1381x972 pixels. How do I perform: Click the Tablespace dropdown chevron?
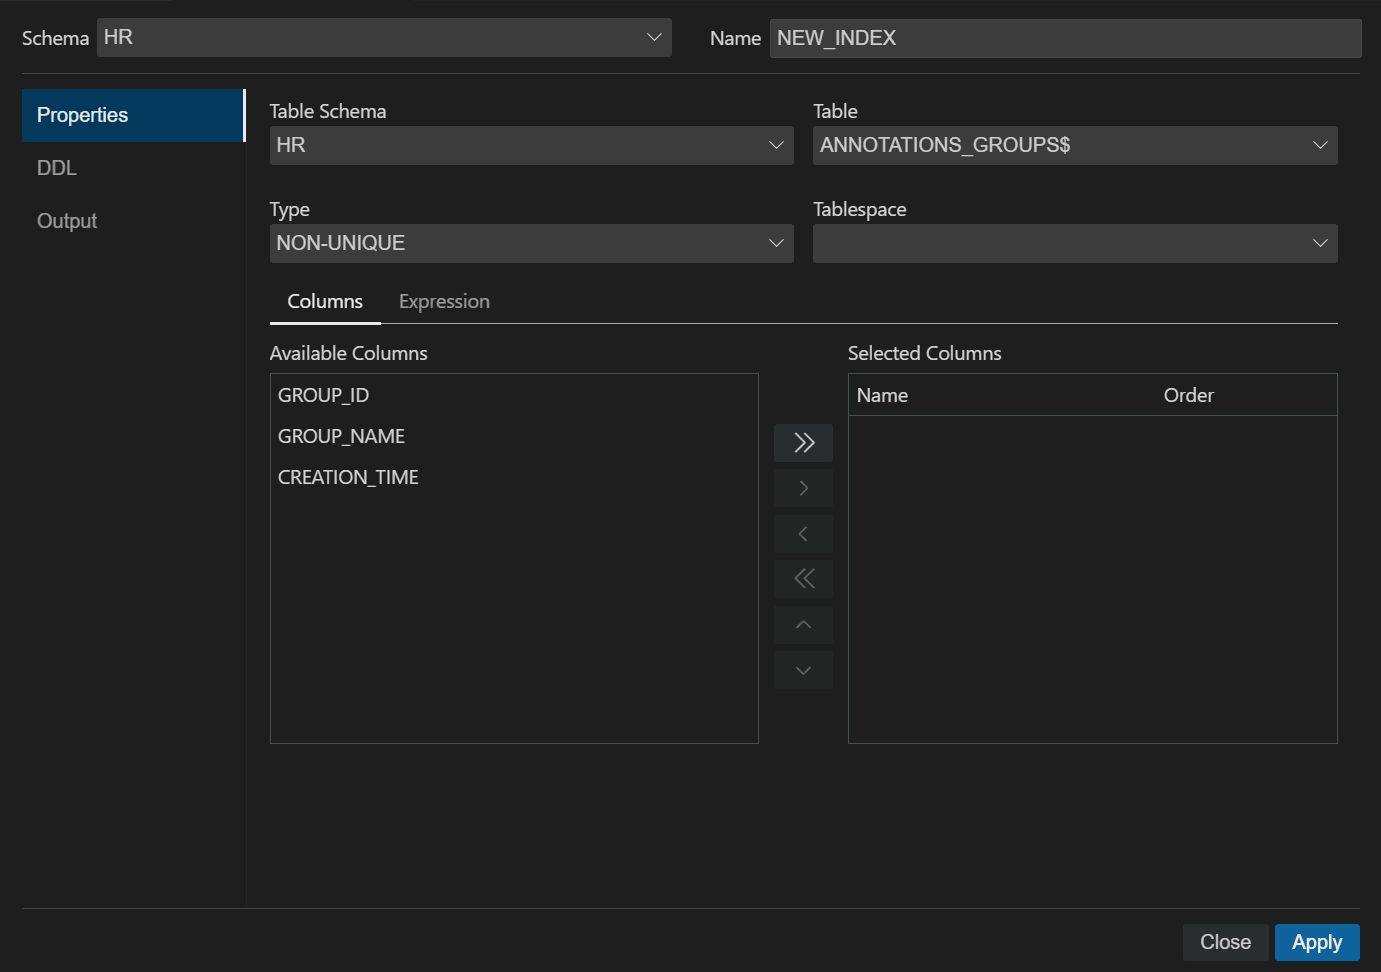pyautogui.click(x=1320, y=243)
